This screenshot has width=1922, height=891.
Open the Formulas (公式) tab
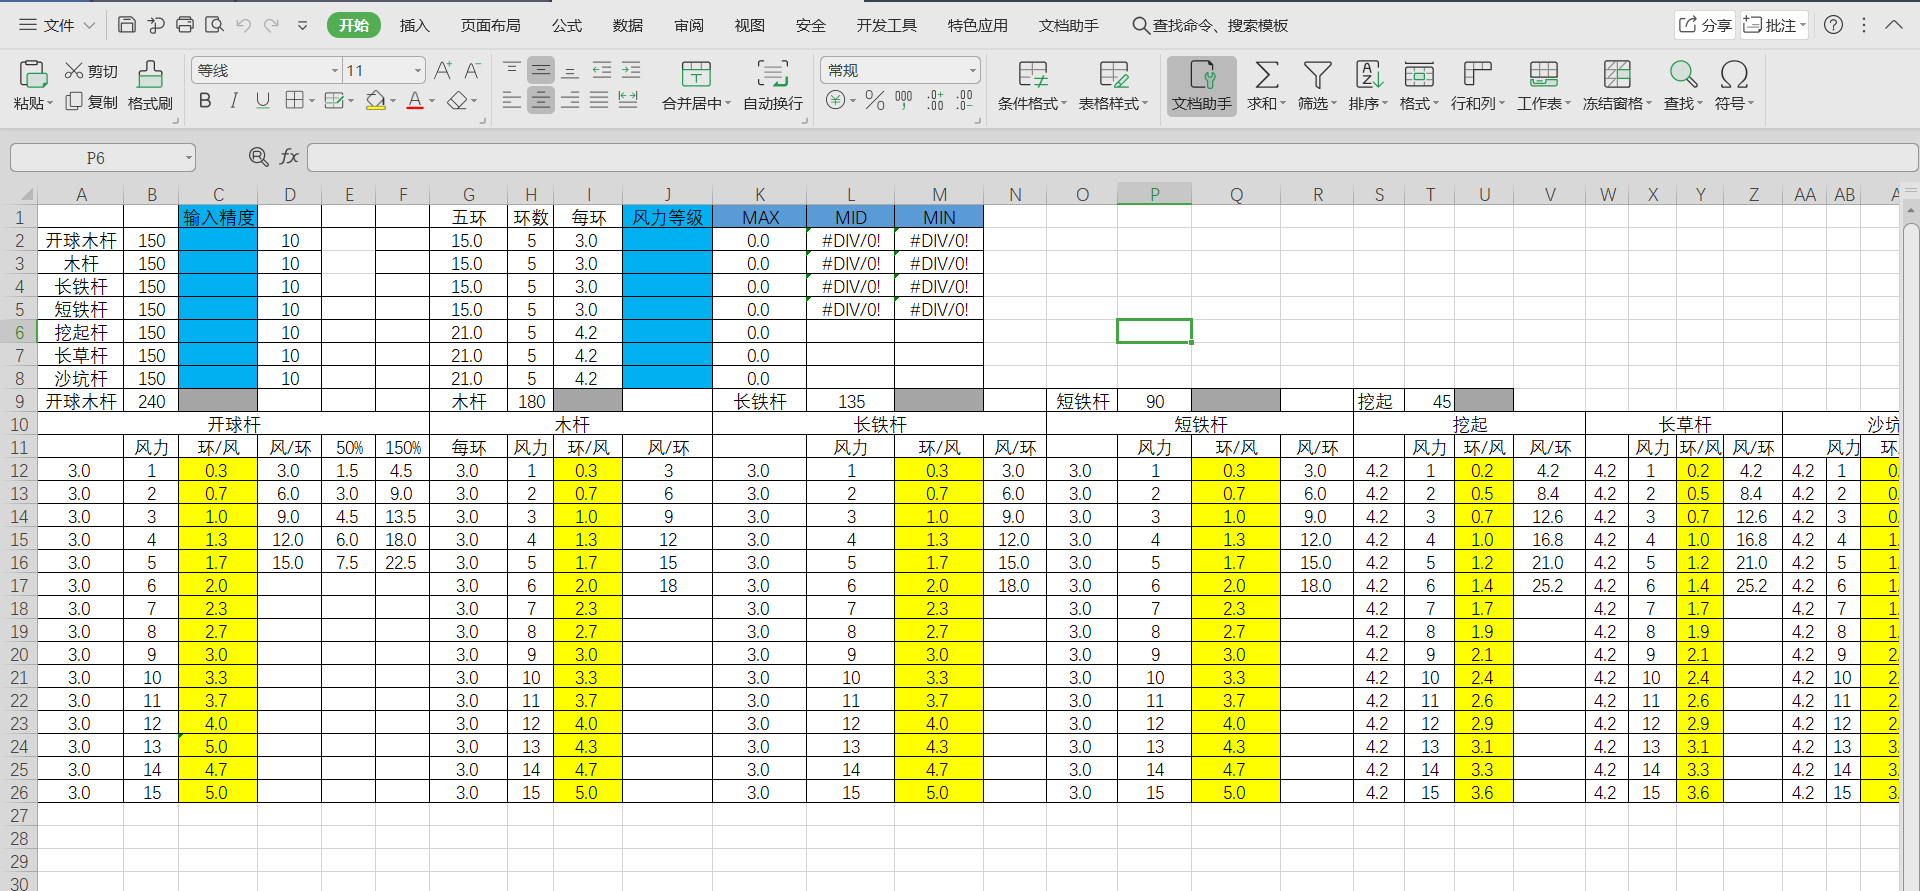566,25
